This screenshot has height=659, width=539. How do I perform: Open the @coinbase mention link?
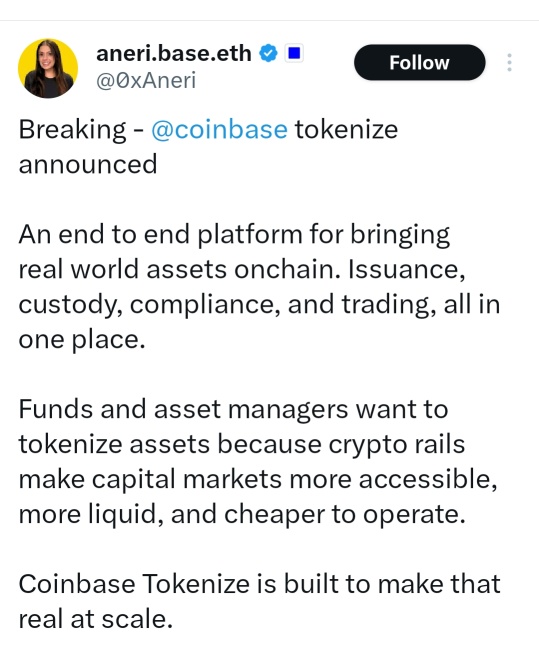click(x=219, y=129)
